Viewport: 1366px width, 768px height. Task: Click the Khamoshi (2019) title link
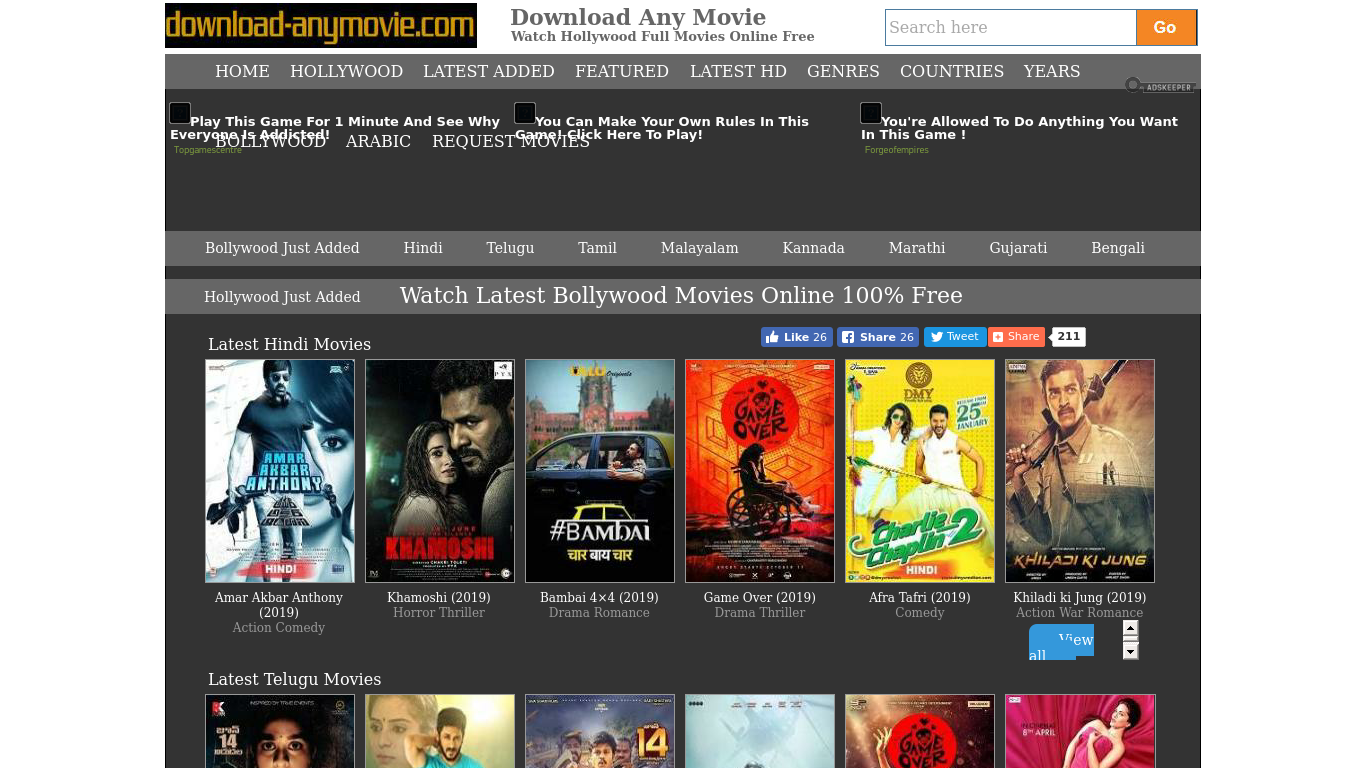click(x=439, y=598)
